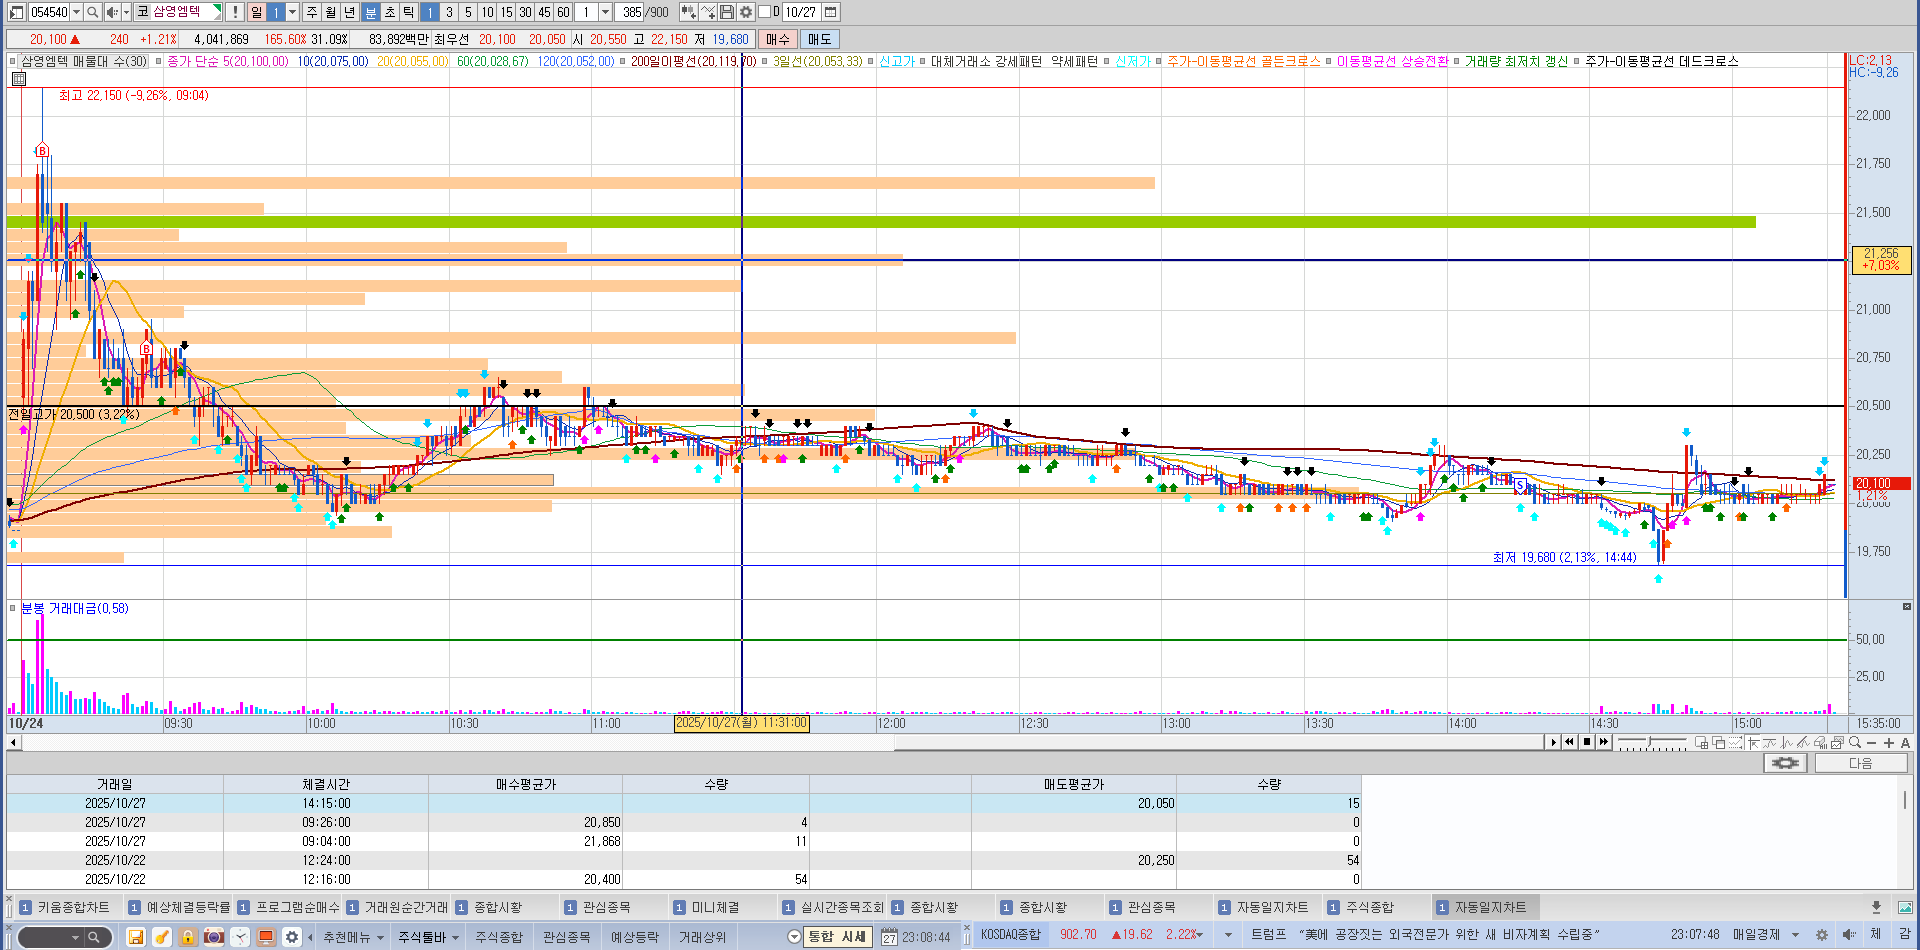Open the daily period number dropdown arrow

tap(292, 12)
